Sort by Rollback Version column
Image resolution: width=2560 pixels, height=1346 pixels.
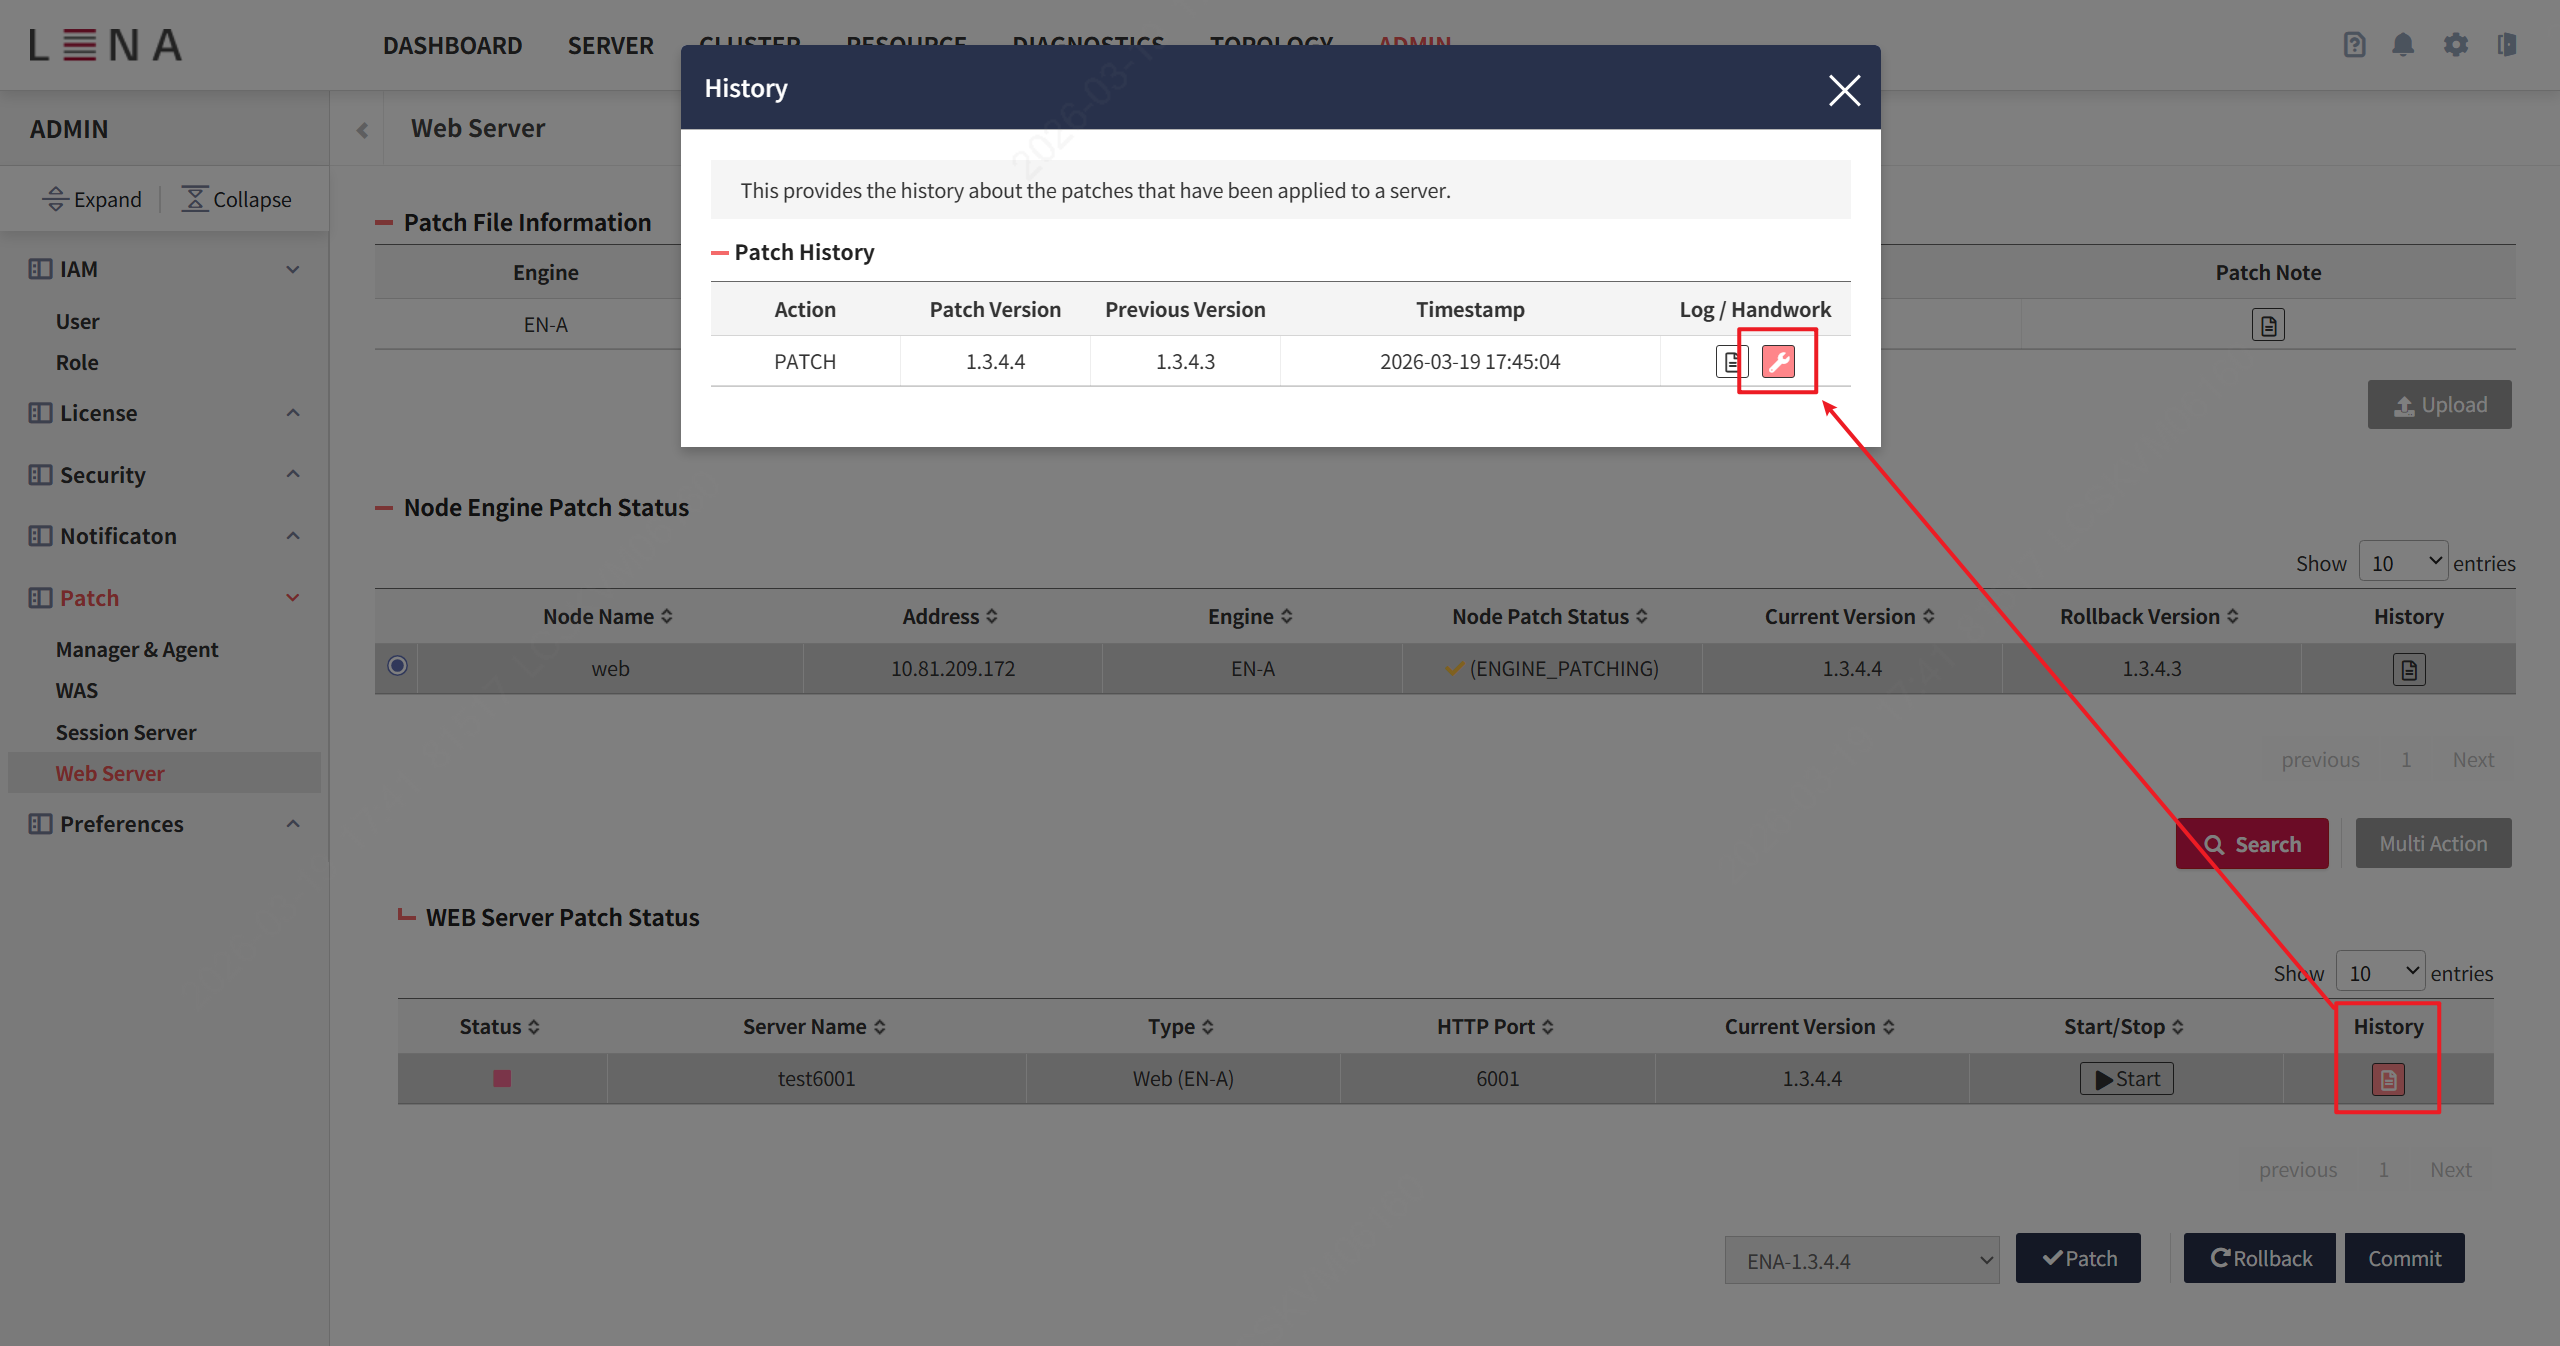2150,617
